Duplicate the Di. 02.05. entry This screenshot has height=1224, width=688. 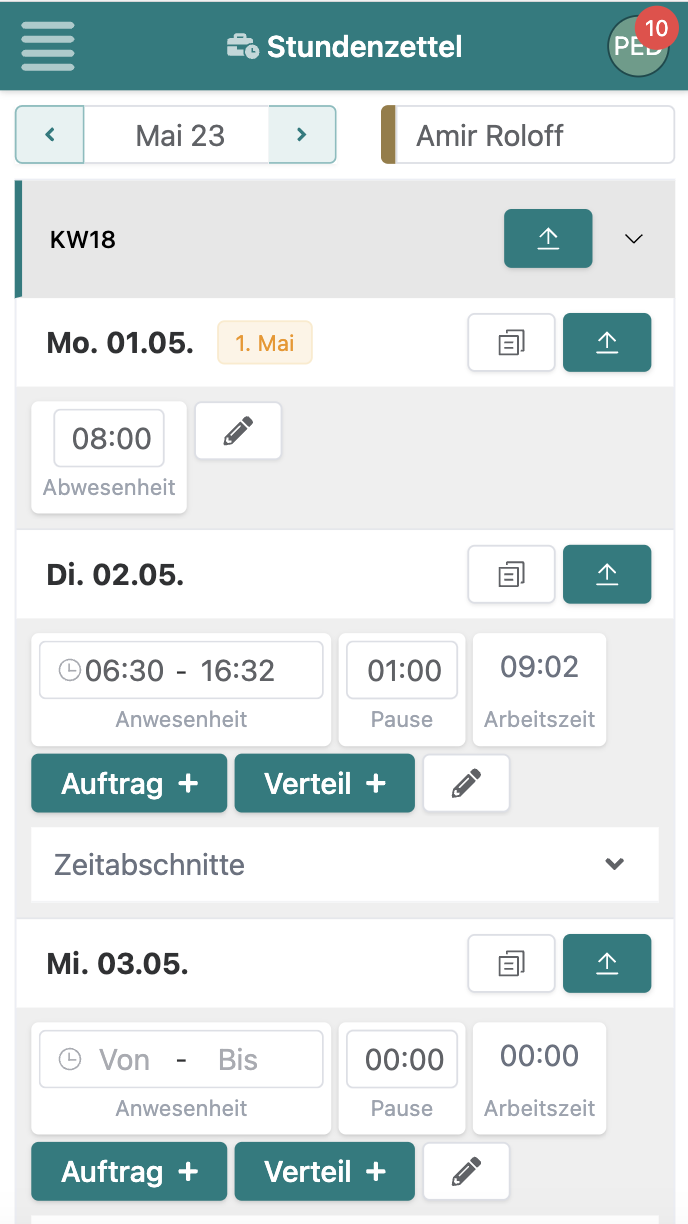[511, 574]
